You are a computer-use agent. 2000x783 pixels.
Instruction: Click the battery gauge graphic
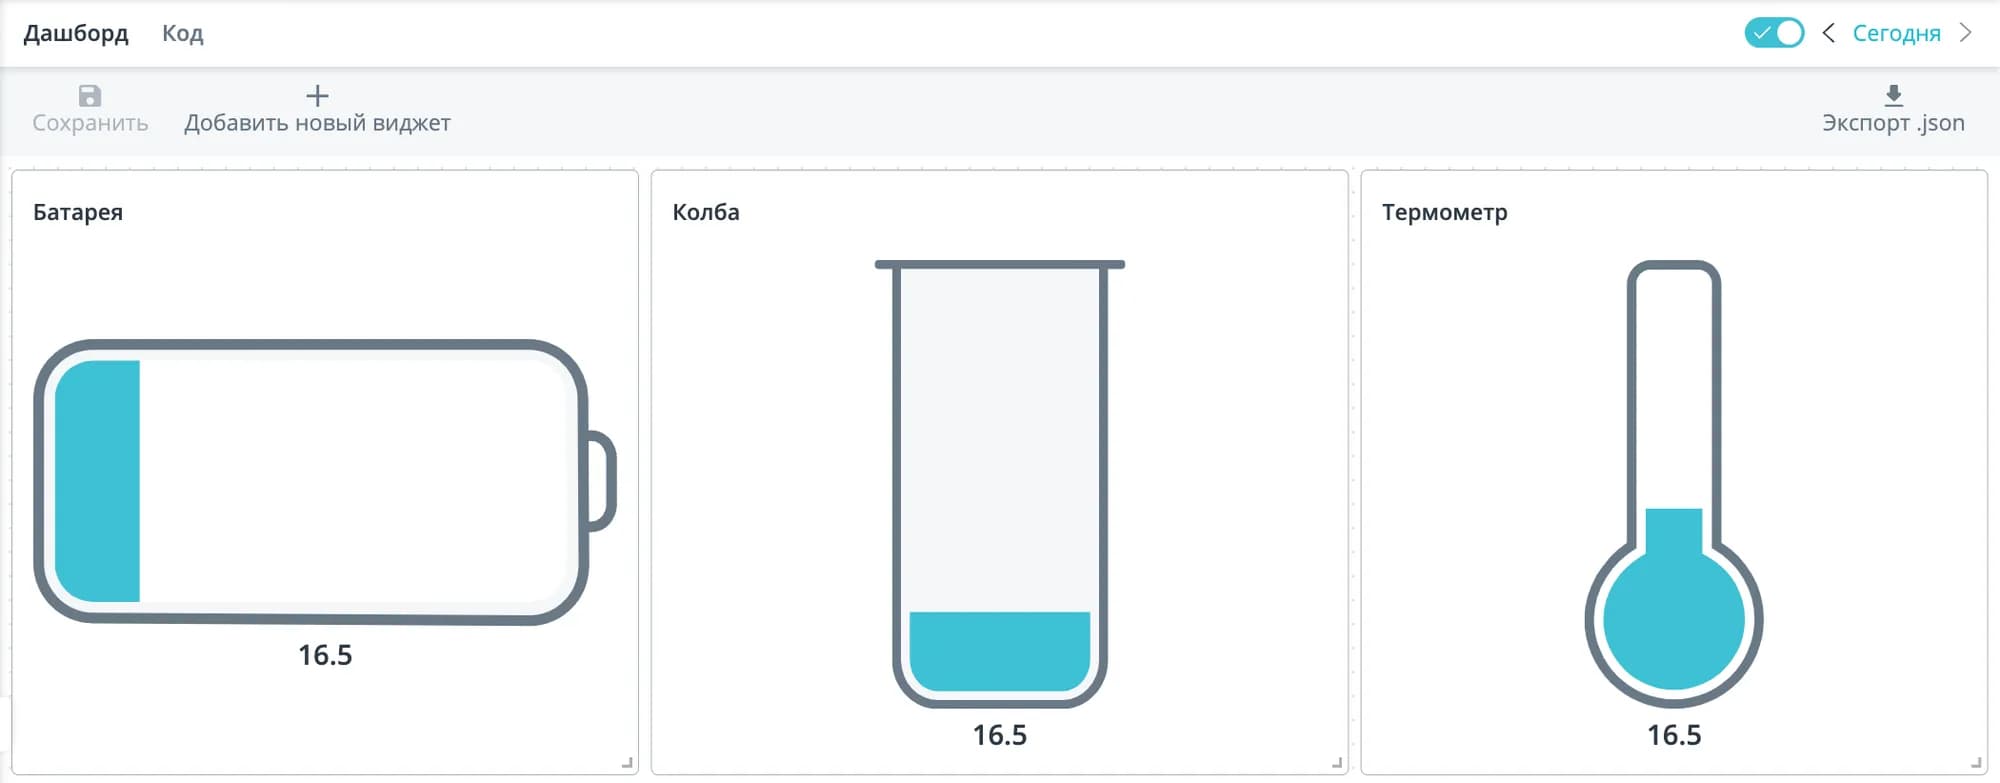click(324, 482)
